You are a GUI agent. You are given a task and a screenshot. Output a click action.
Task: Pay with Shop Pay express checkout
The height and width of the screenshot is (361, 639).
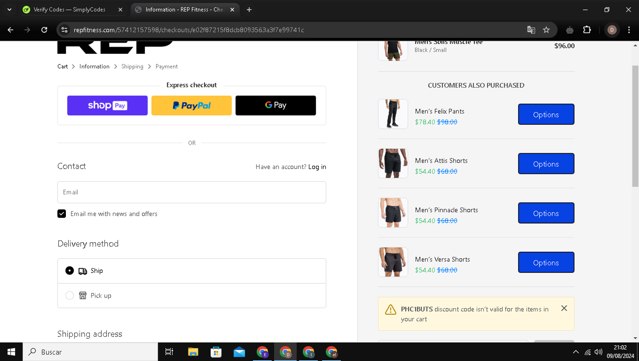point(107,106)
